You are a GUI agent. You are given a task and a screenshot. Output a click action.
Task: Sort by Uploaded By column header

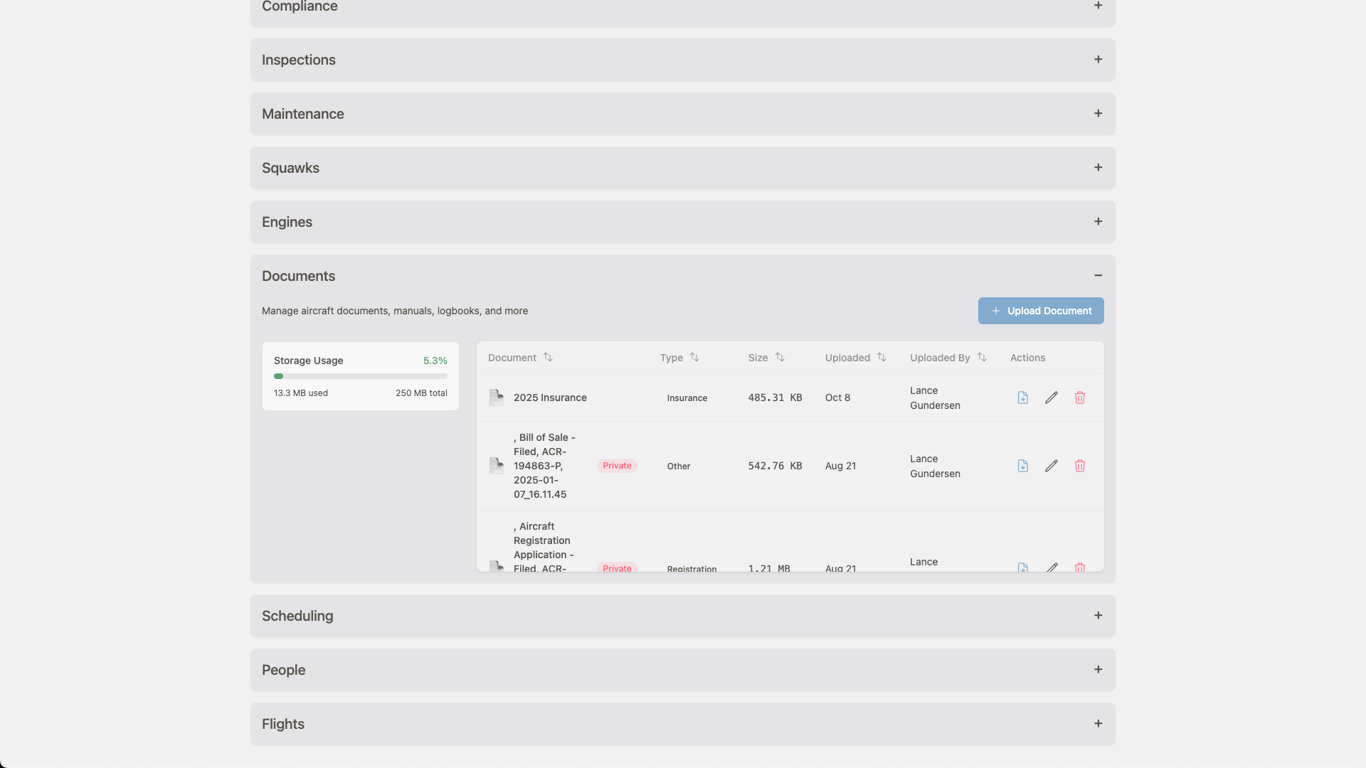point(948,358)
